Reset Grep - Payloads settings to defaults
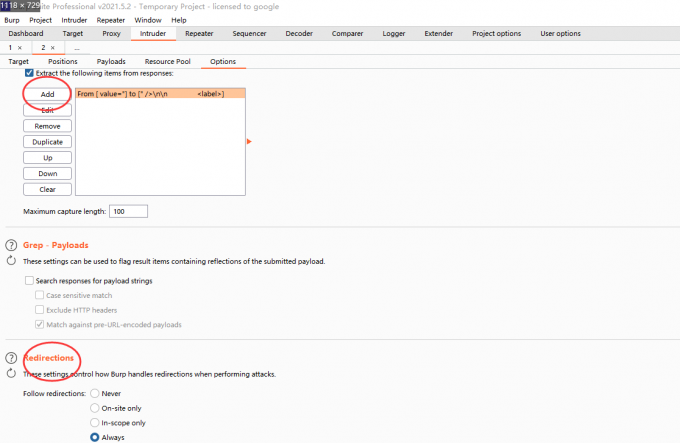 tap(11, 261)
